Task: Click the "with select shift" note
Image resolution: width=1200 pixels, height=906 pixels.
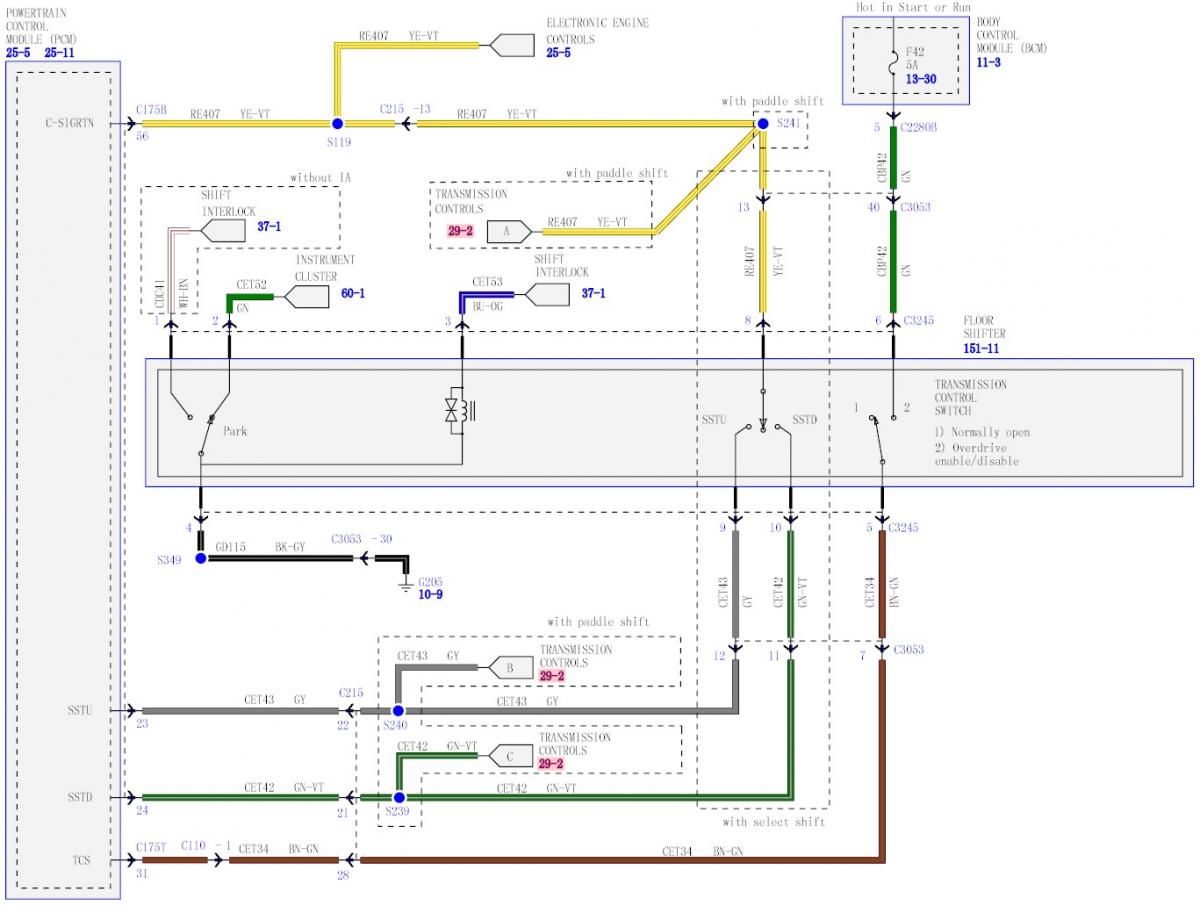Action: (773, 822)
